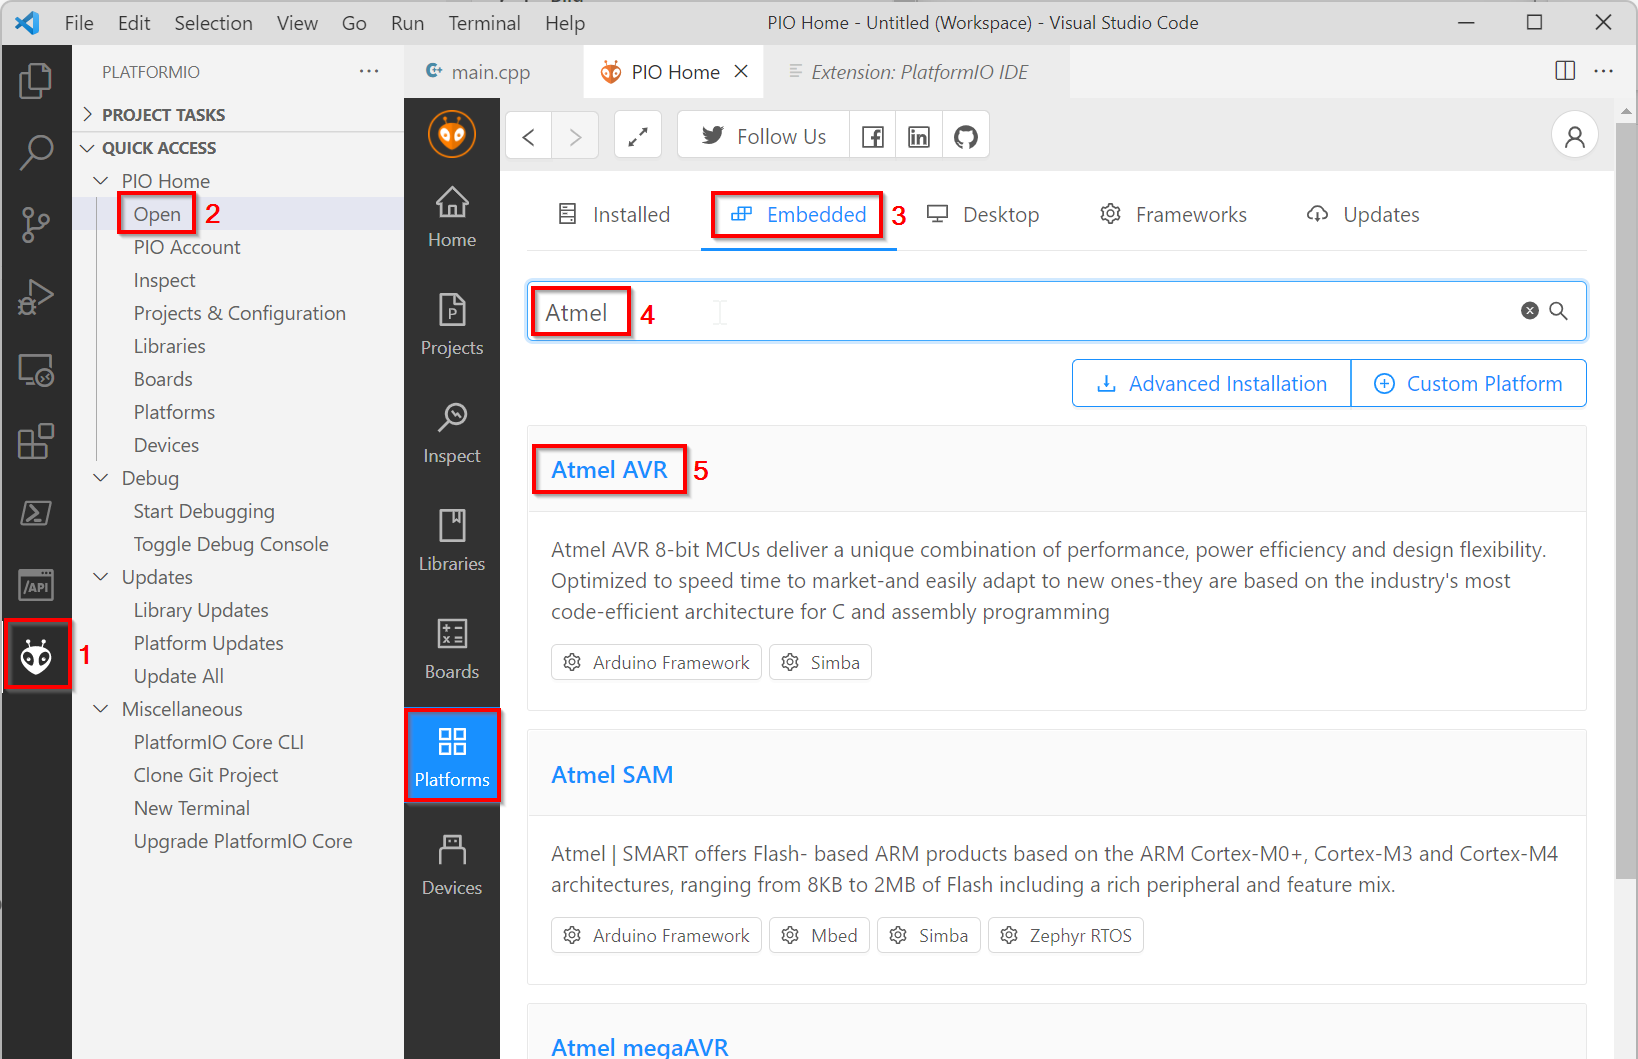This screenshot has width=1638, height=1059.
Task: Switch to the main.cpp editor tab
Action: point(492,72)
